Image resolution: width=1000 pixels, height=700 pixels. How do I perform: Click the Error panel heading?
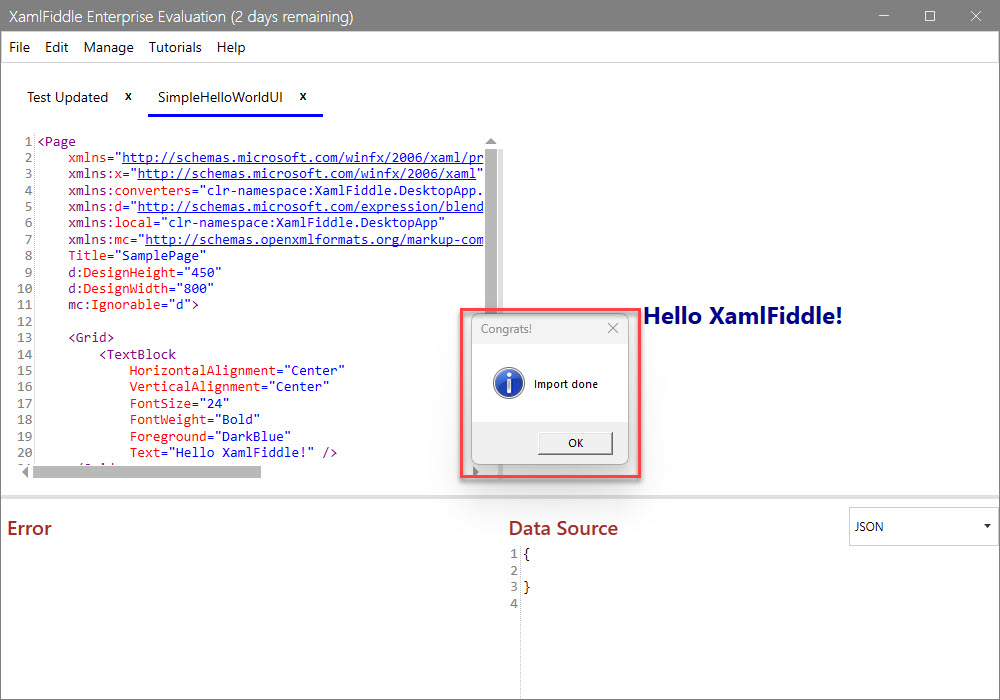click(x=29, y=528)
